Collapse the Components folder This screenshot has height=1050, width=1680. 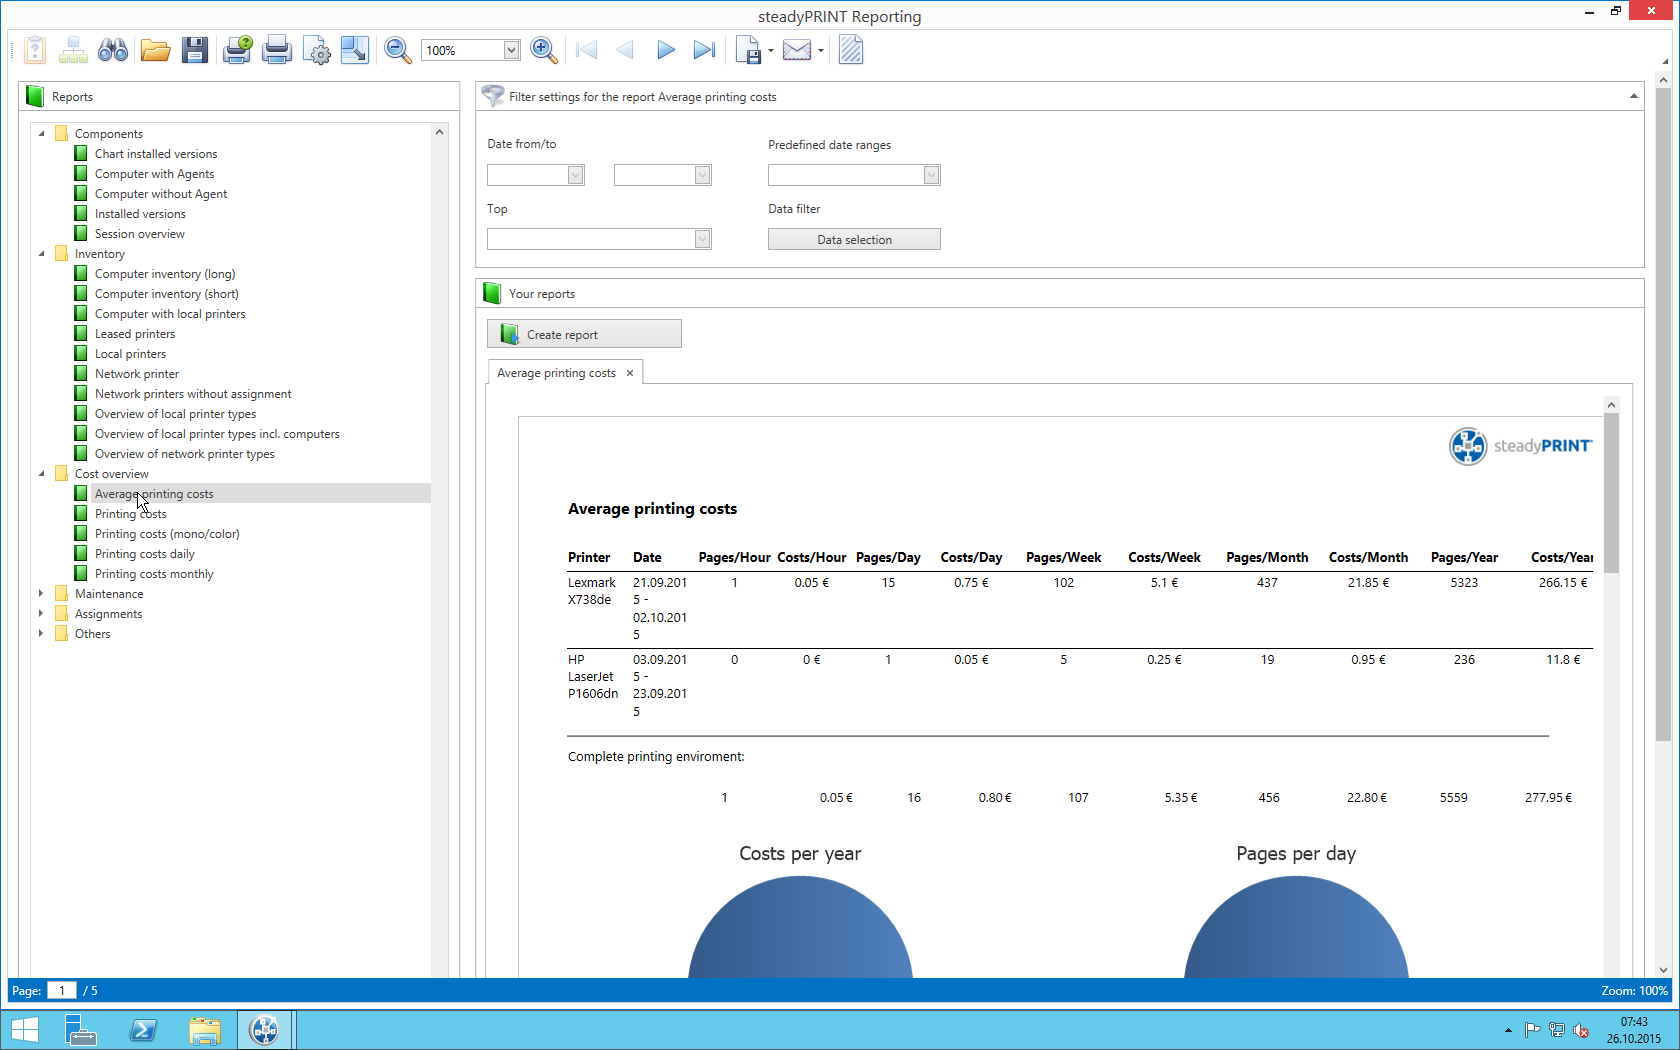click(x=42, y=134)
